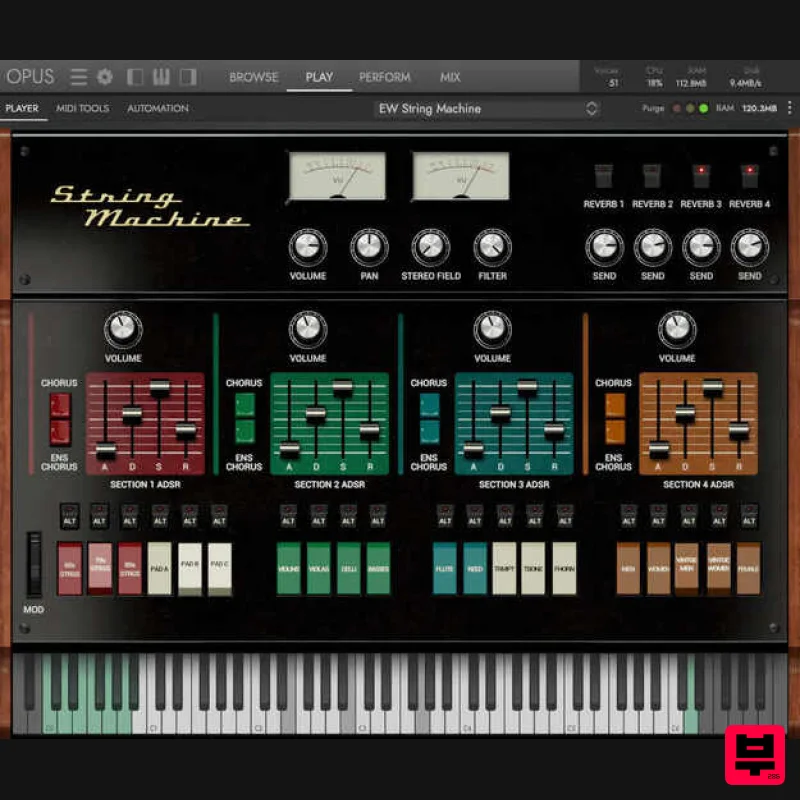Open the EW String Machine instrument dropdown
The height and width of the screenshot is (800, 800).
click(488, 108)
